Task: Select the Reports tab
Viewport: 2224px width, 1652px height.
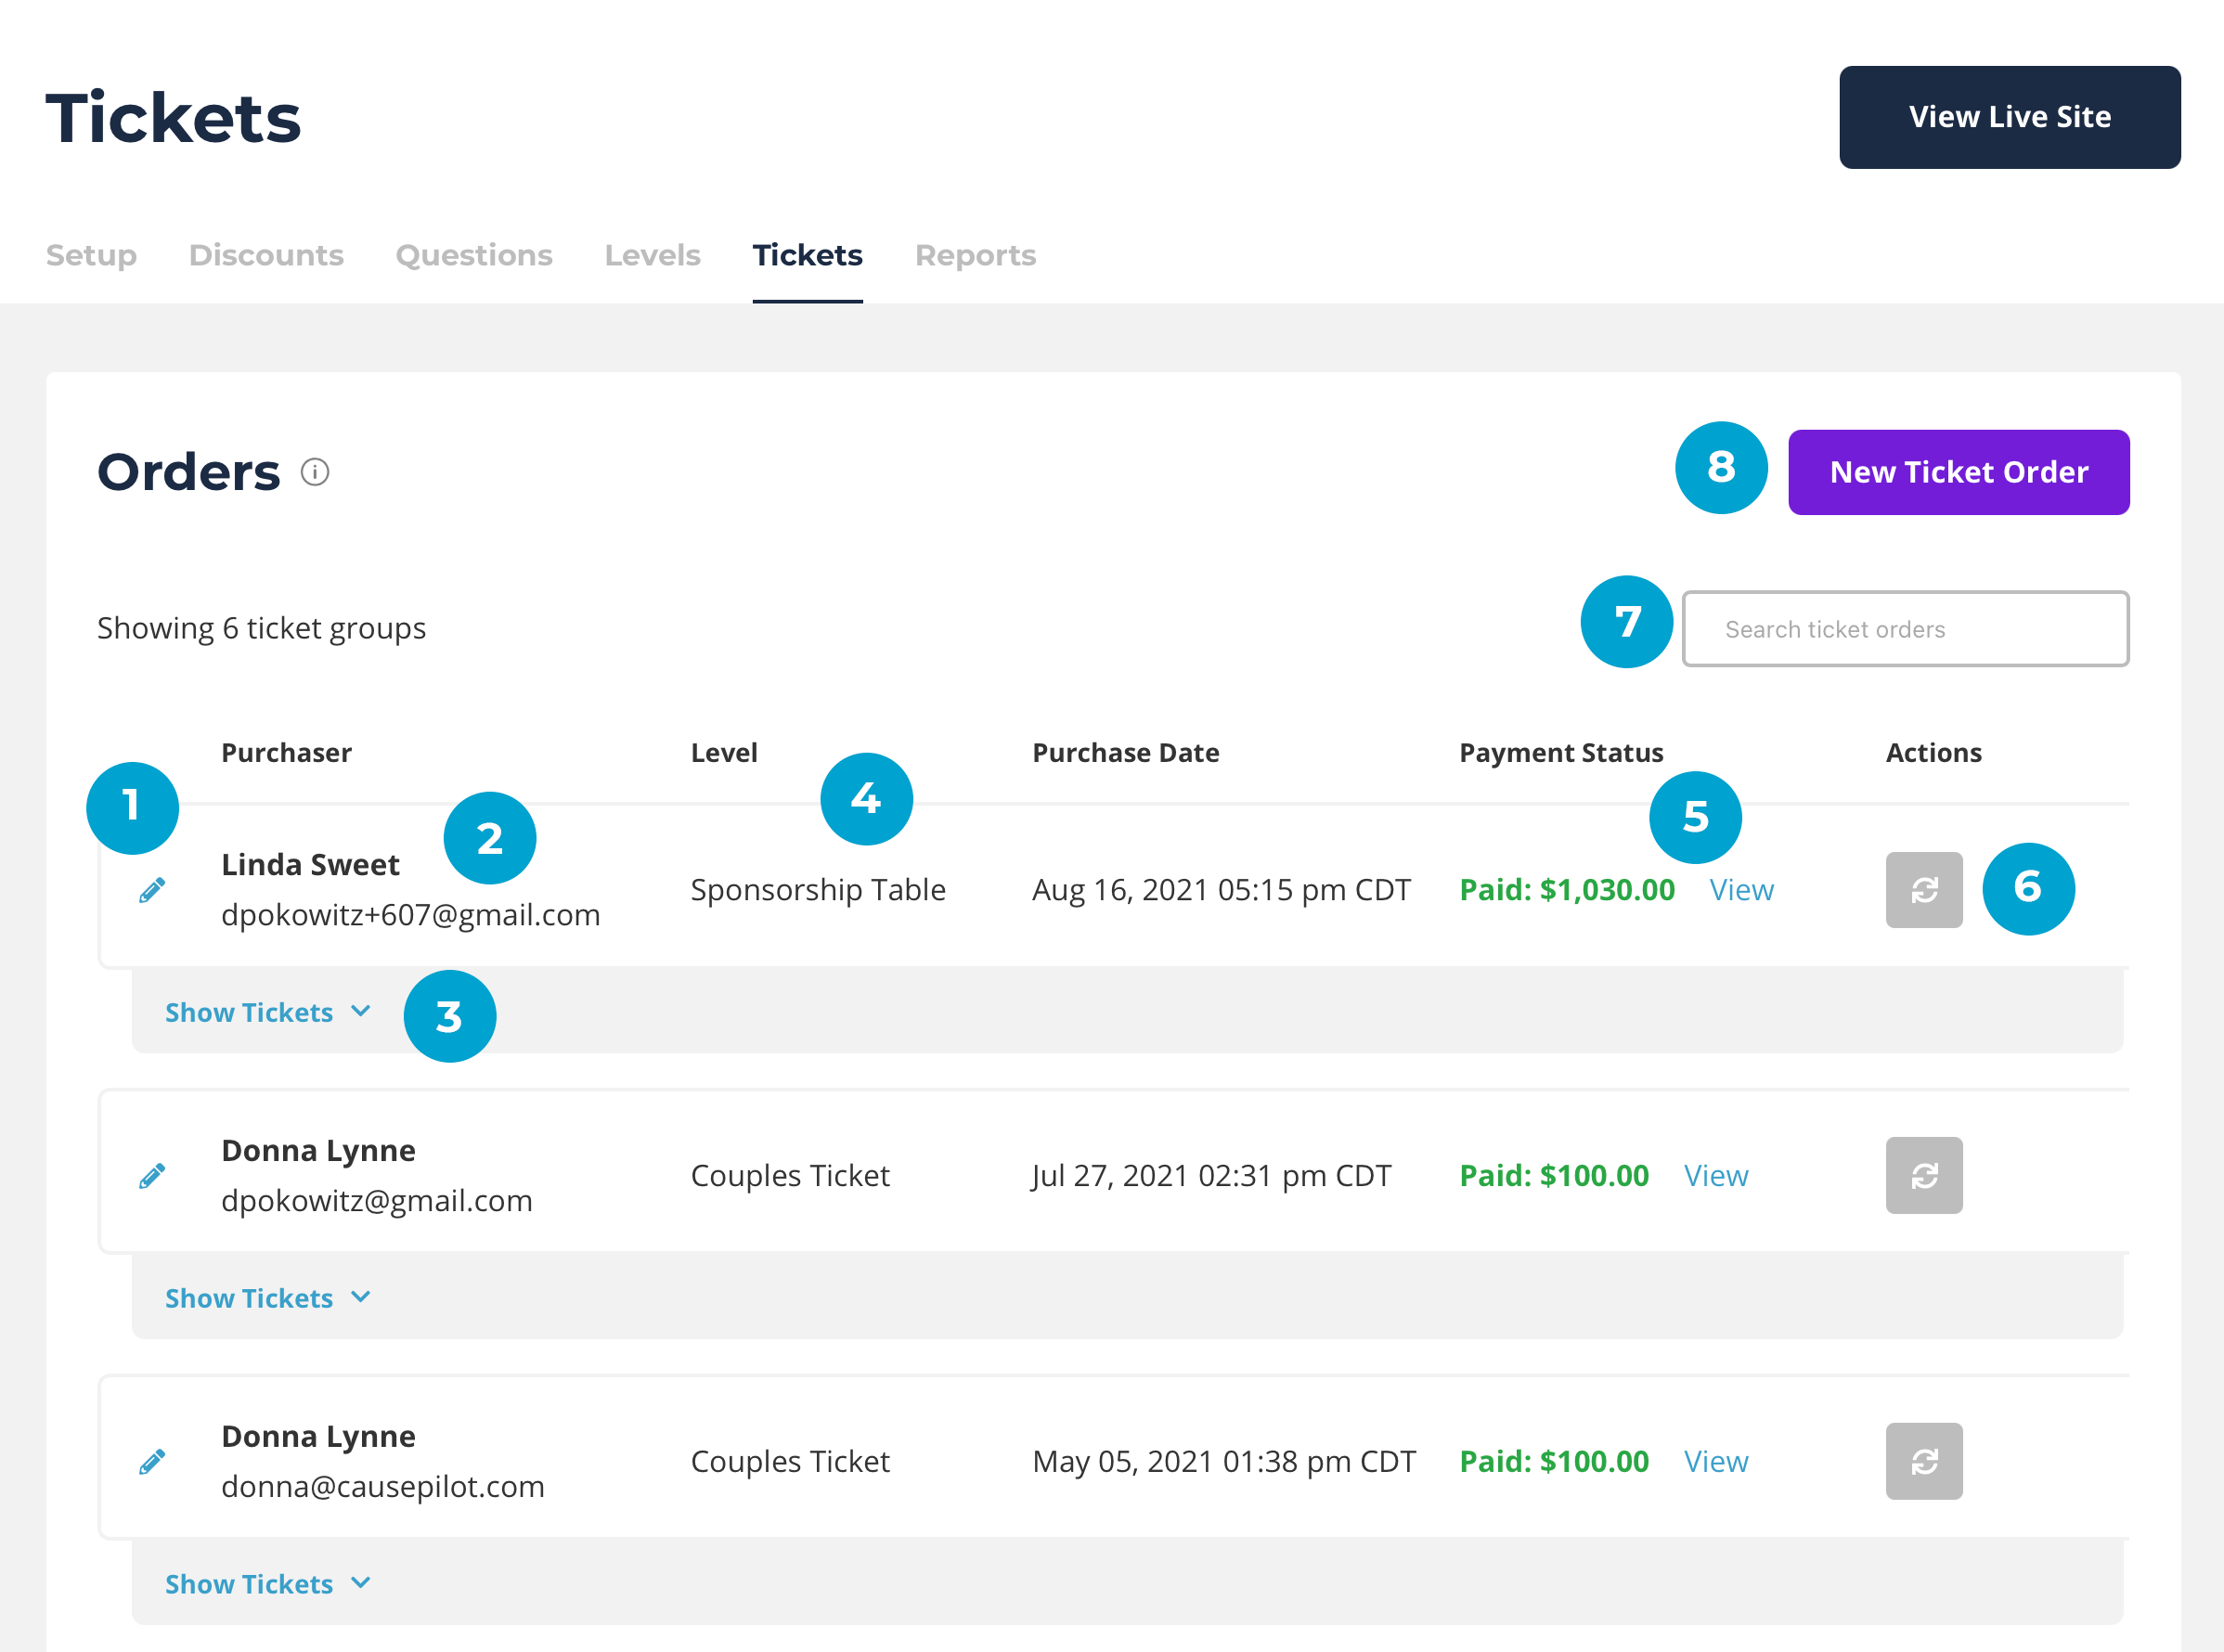Action: coord(975,255)
